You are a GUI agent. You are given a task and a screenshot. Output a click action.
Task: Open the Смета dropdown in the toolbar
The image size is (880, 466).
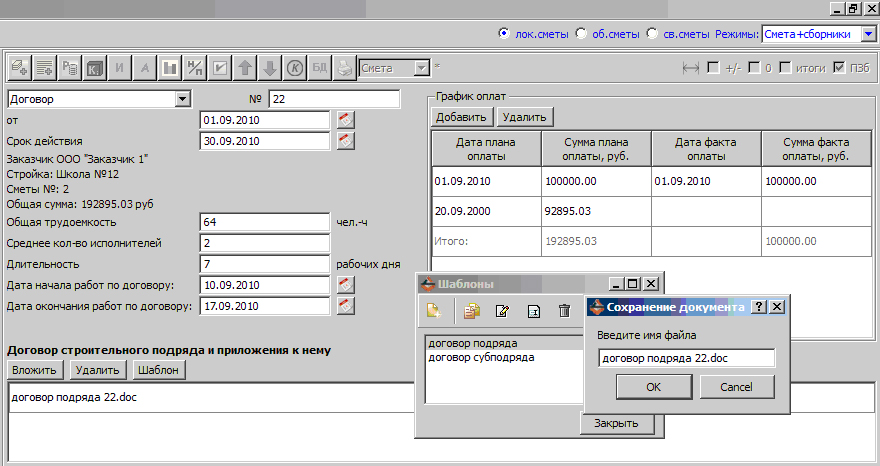point(421,68)
